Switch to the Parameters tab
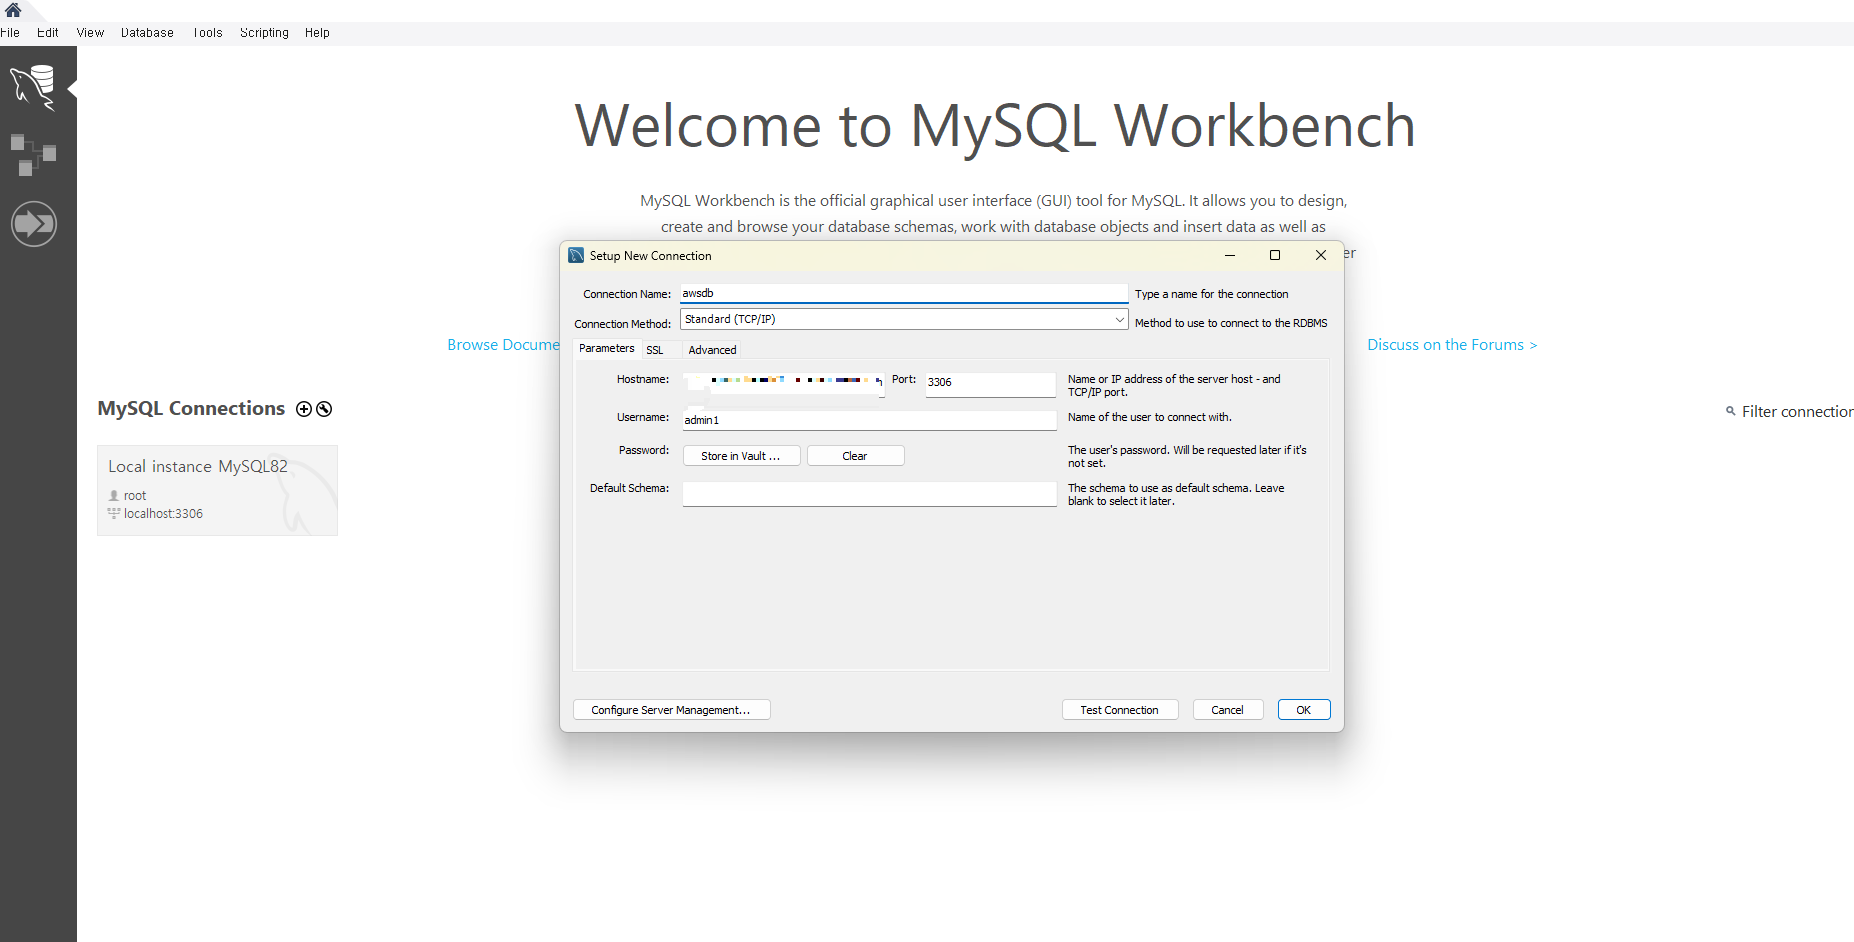1854x942 pixels. [606, 348]
